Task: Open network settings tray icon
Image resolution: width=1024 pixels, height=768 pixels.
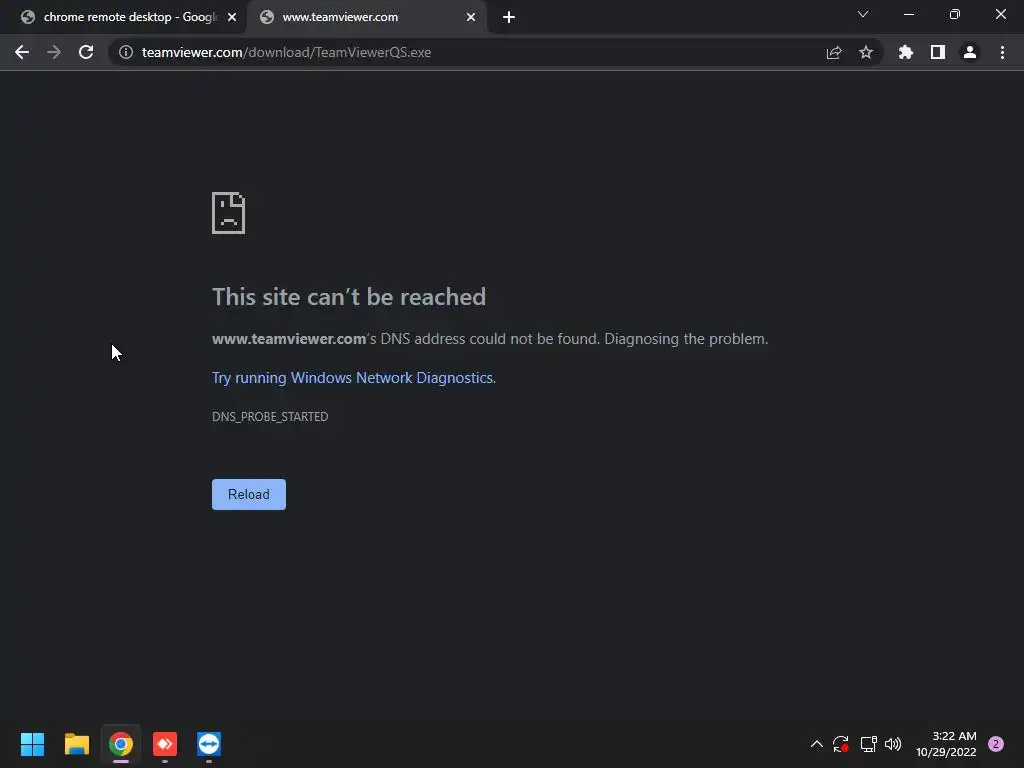Action: 868,744
